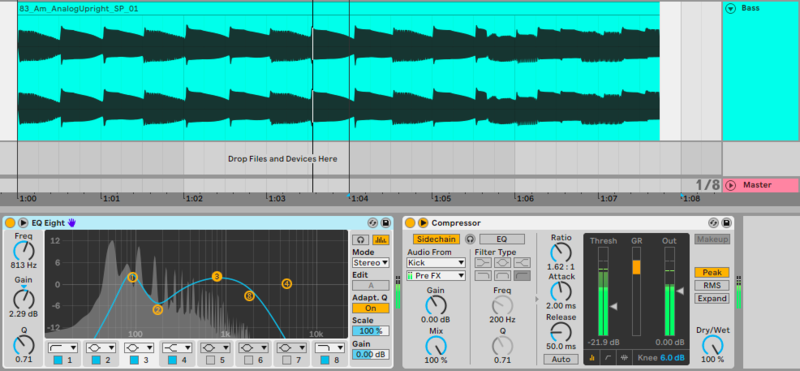Click the Out level slider handle

680,291
